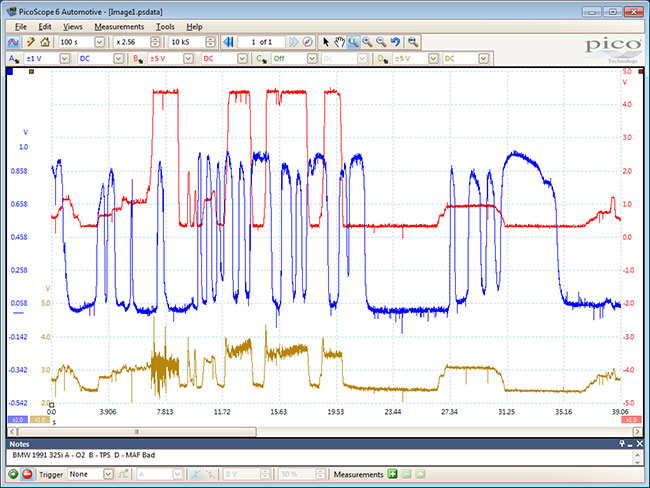
Task: Adjust the x 2.56 zoom factor stepper
Action: coord(155,42)
